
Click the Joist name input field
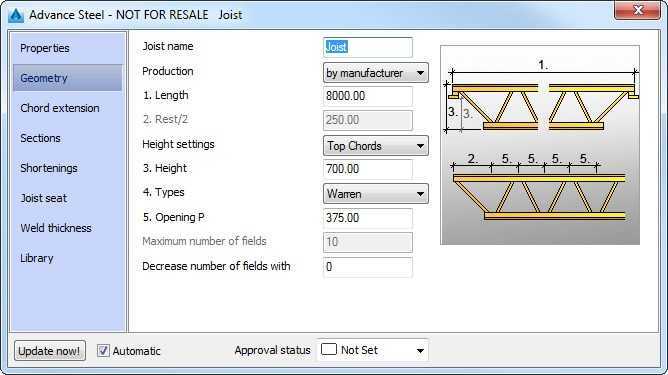coord(368,47)
